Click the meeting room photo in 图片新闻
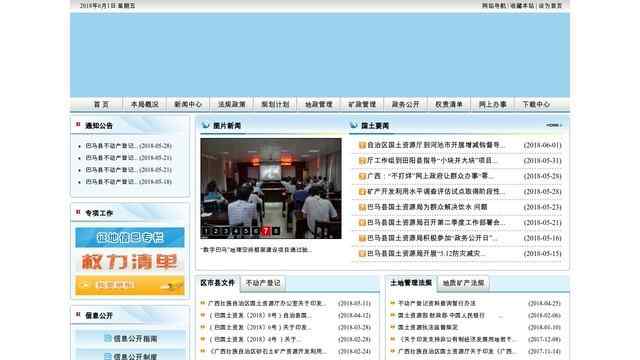Screen dimensions: 640x360 [x=271, y=188]
